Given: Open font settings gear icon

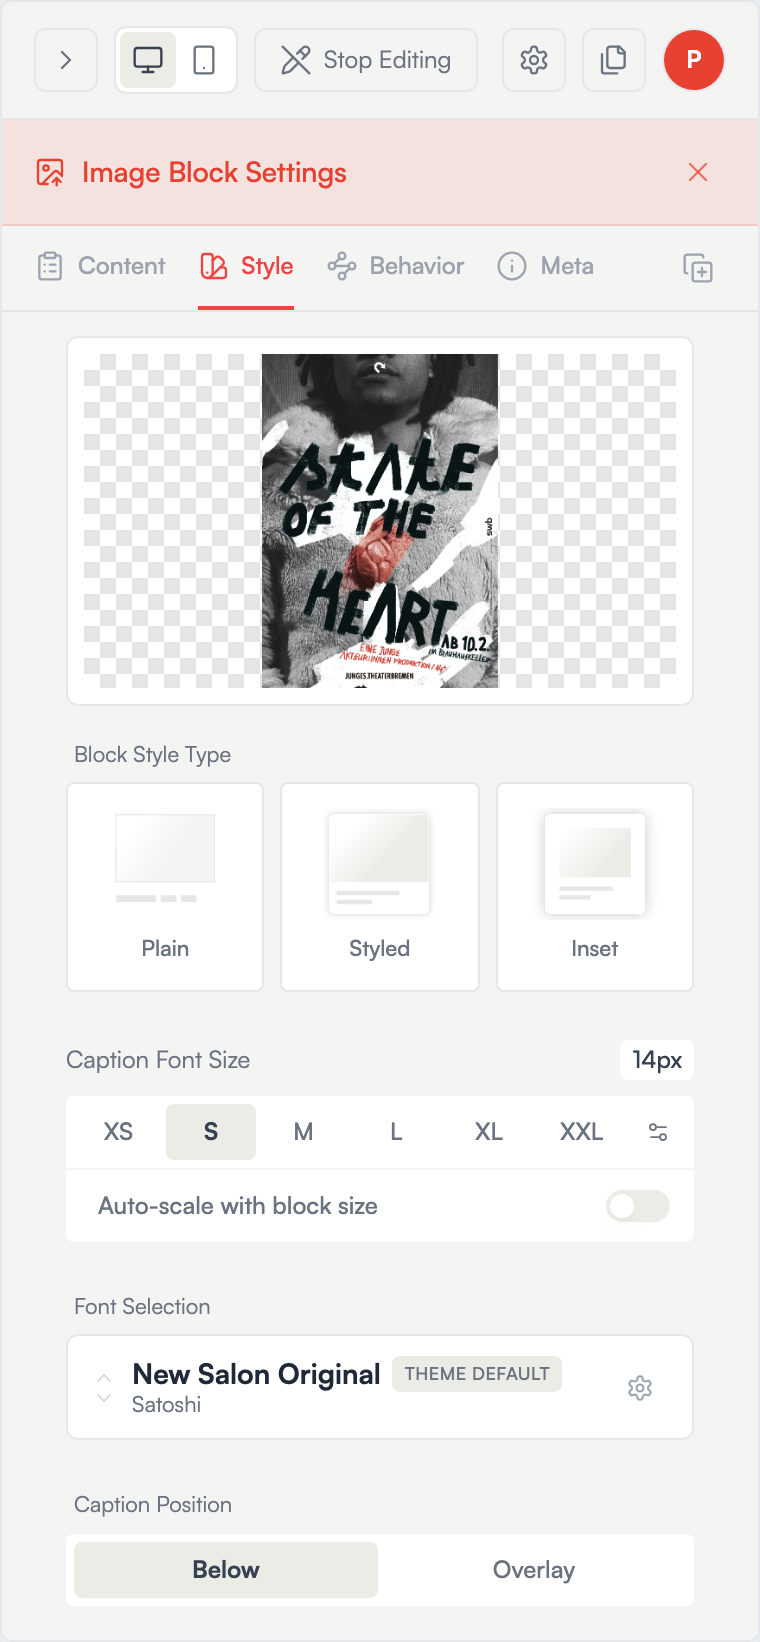Looking at the screenshot, I should pyautogui.click(x=640, y=1388).
